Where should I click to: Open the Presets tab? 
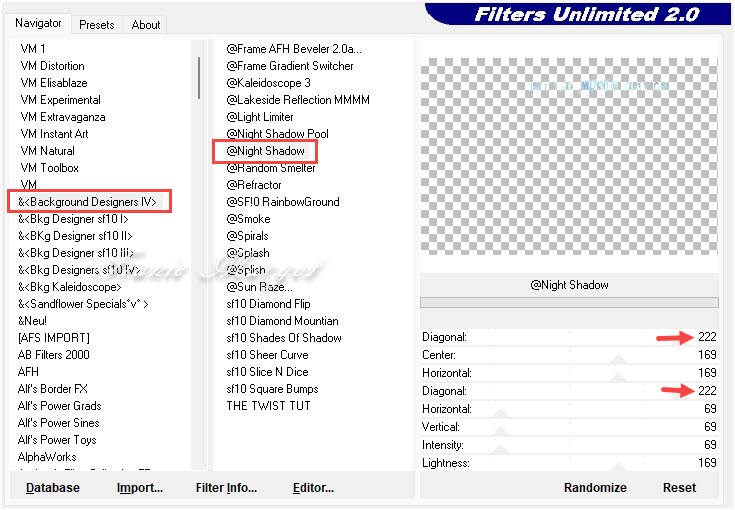coord(97,25)
